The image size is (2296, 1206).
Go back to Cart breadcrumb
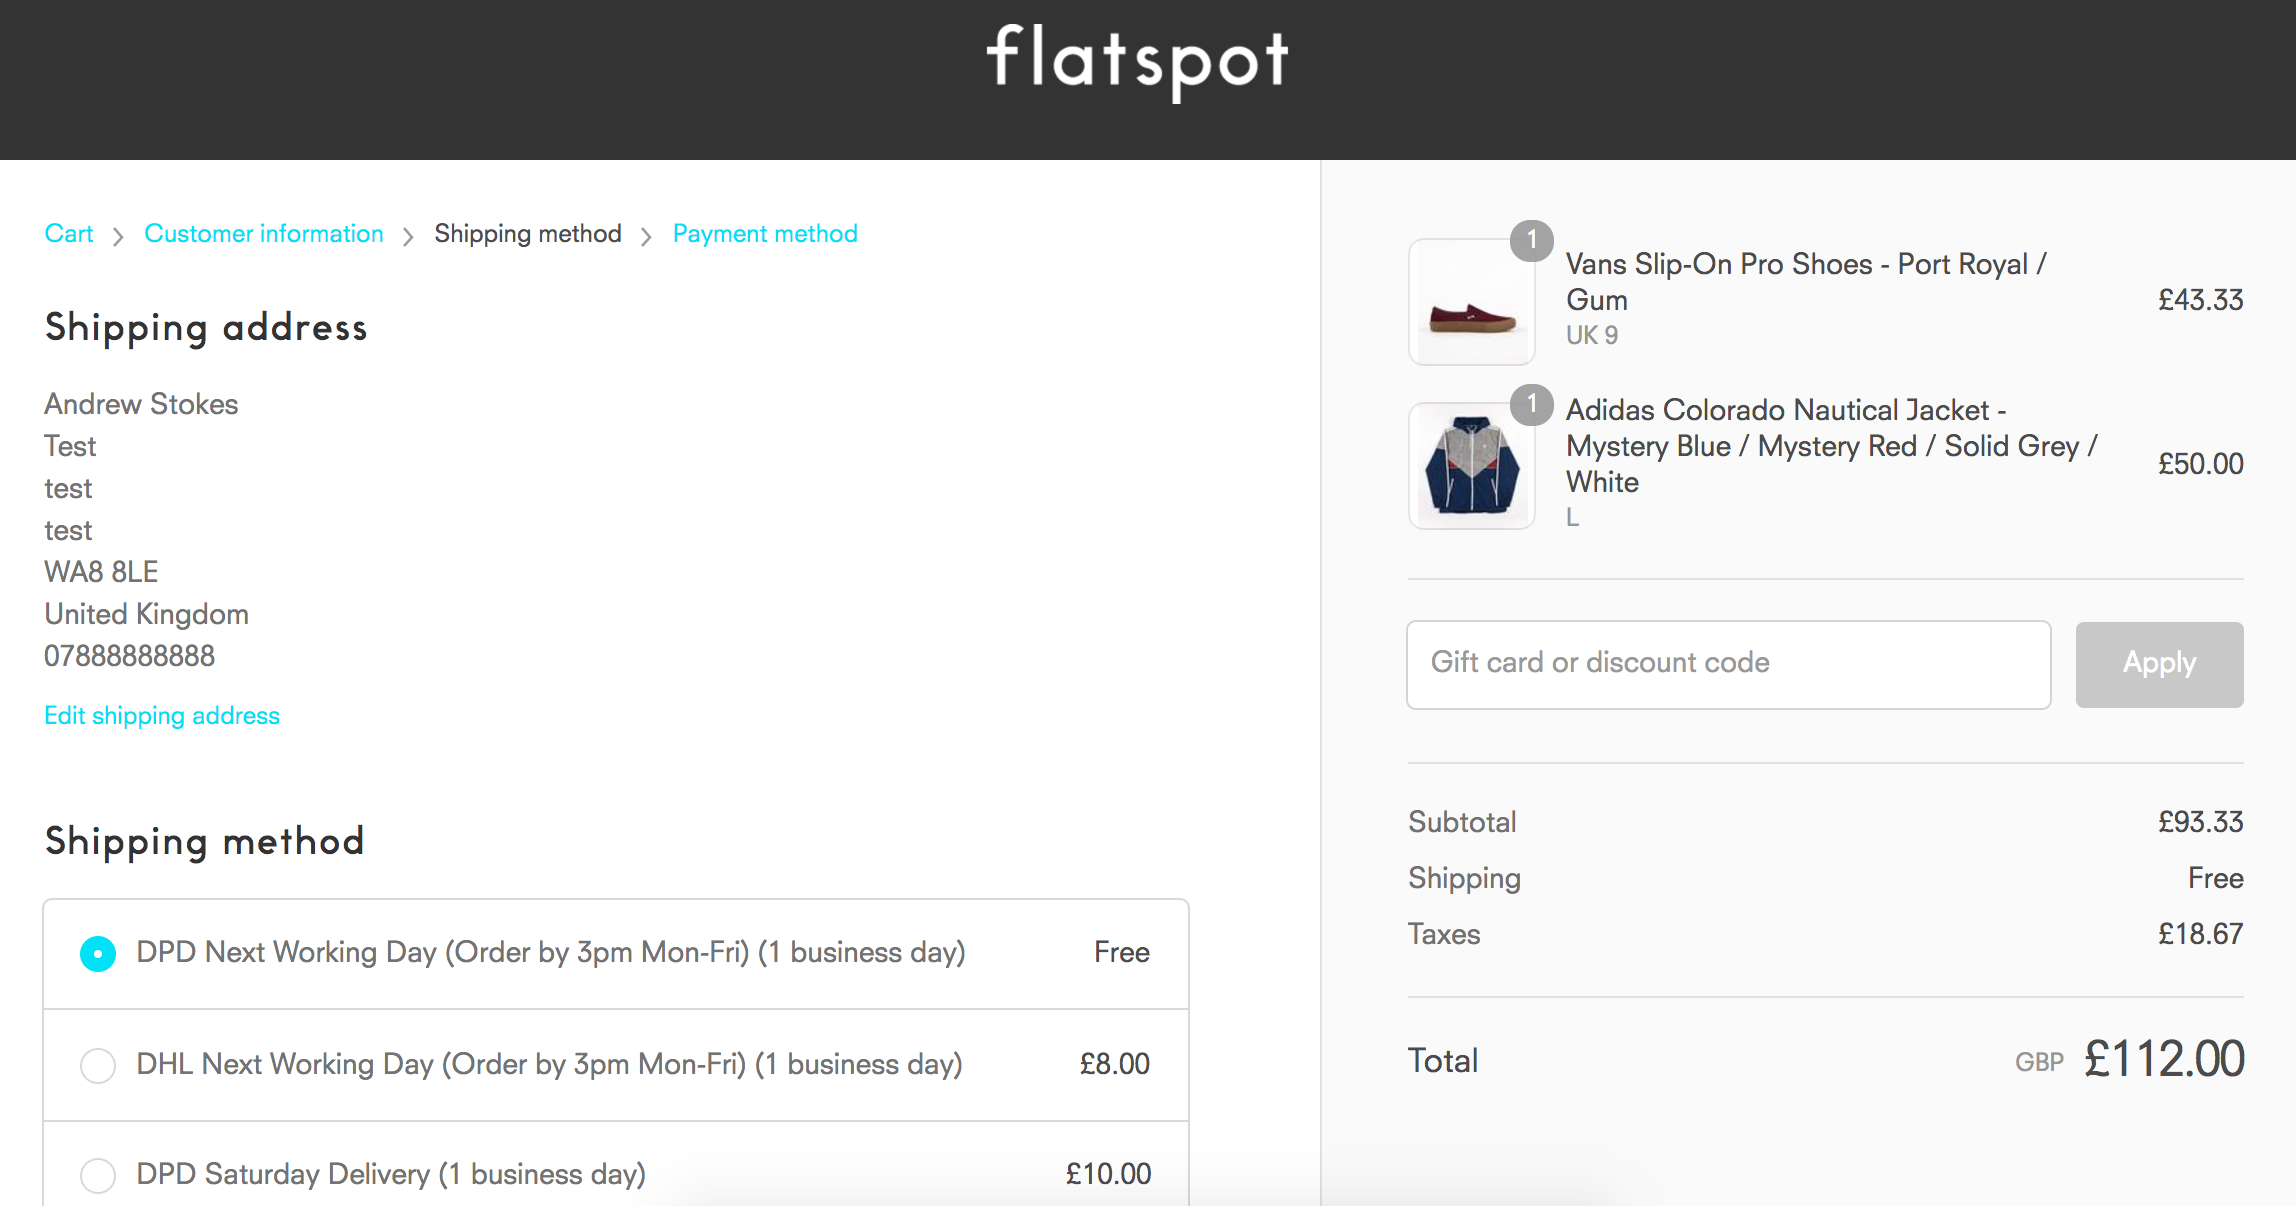[69, 234]
